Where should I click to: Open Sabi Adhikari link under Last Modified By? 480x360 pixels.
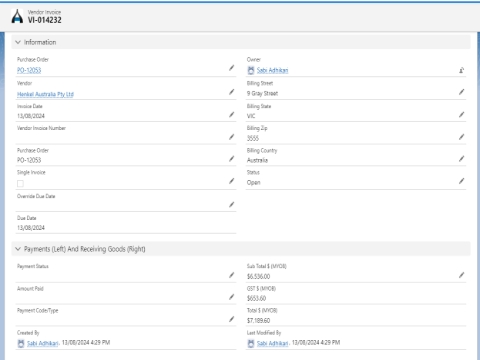pos(272,343)
